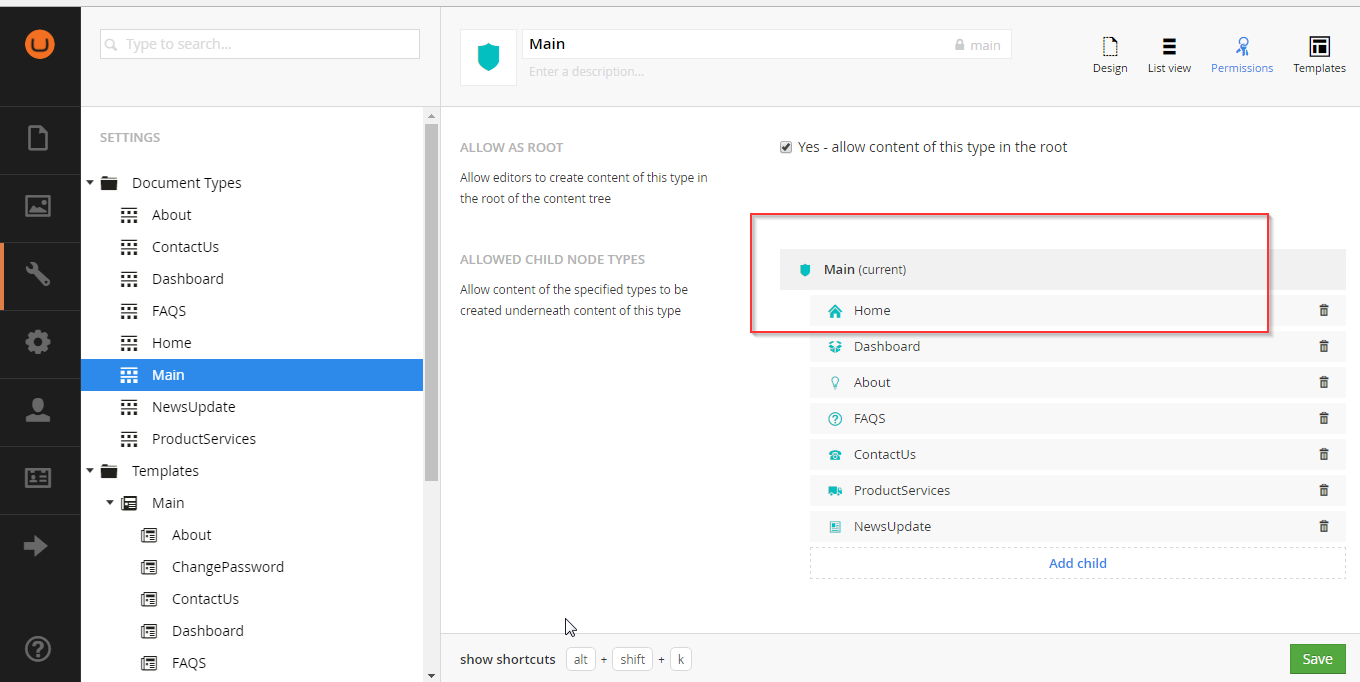Click the settings tree vertical scrollbar

(431, 303)
